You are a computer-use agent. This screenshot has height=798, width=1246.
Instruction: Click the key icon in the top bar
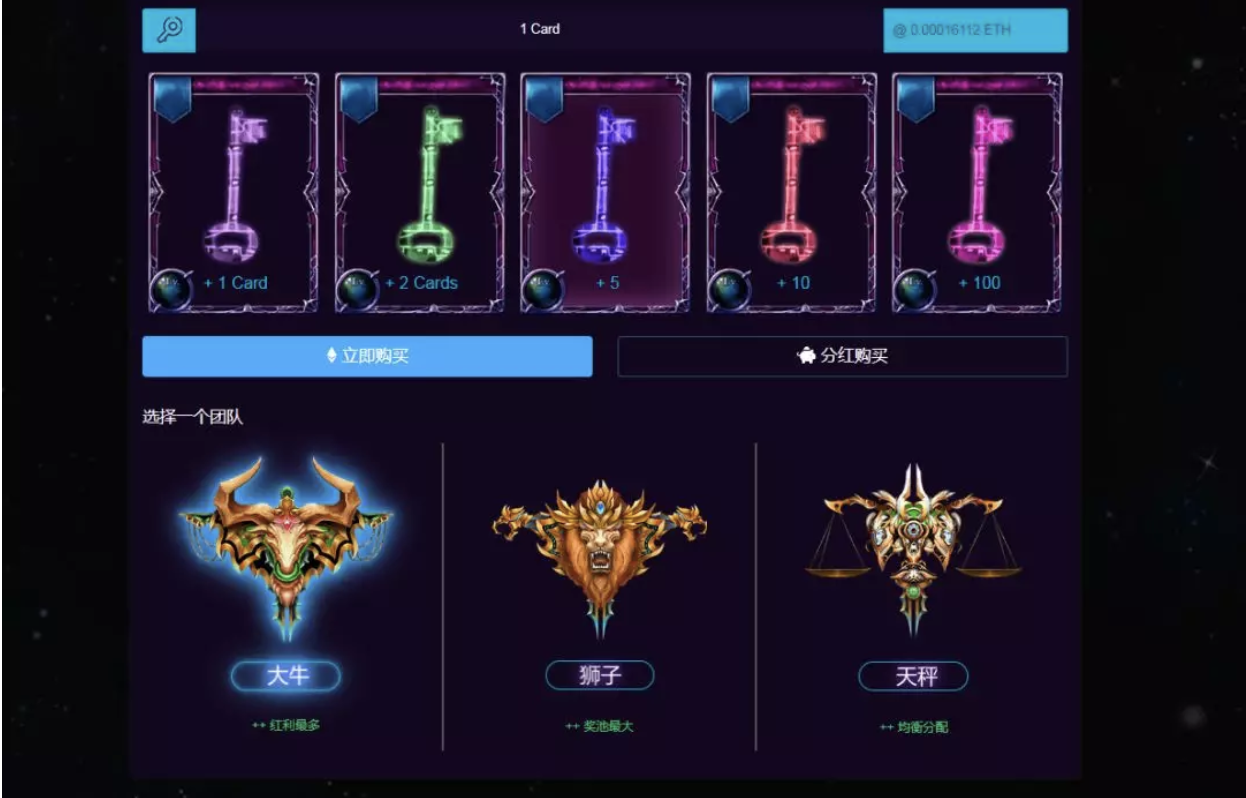click(x=169, y=30)
